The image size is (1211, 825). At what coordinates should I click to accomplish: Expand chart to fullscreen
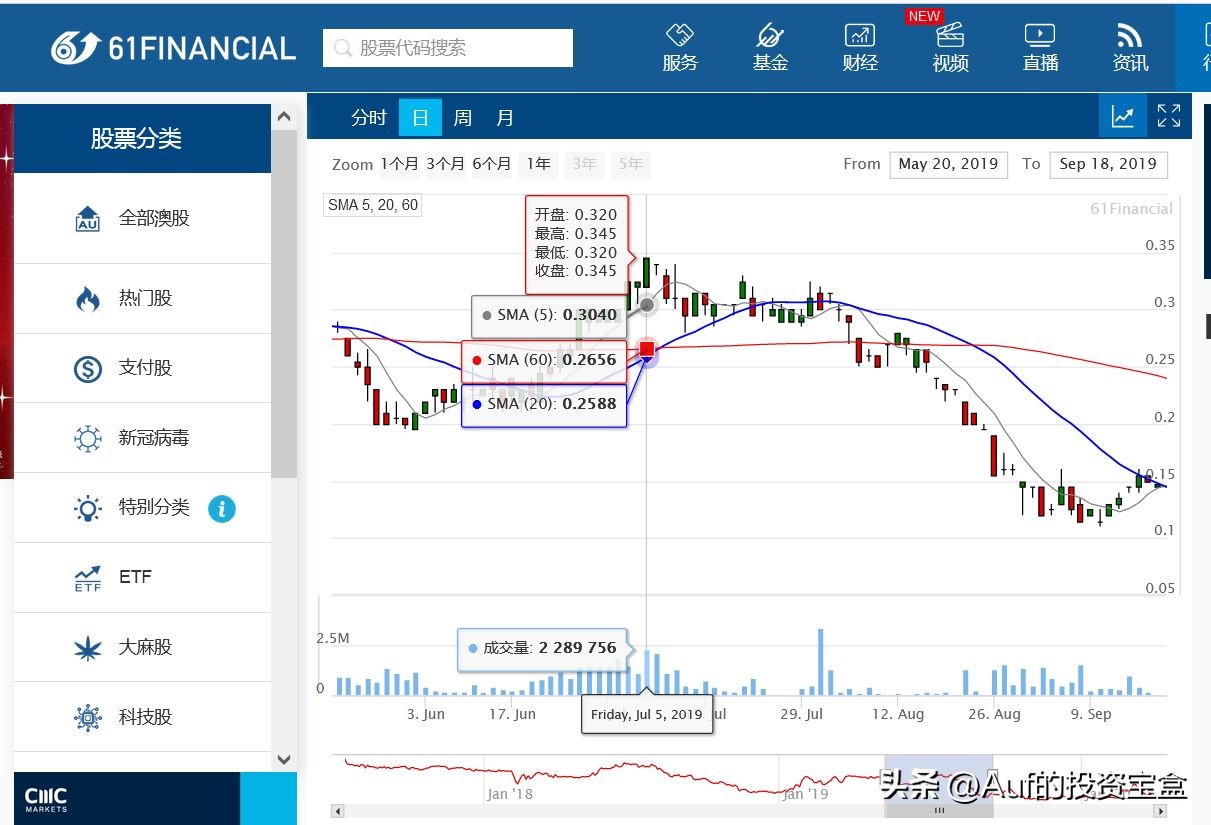click(1169, 116)
